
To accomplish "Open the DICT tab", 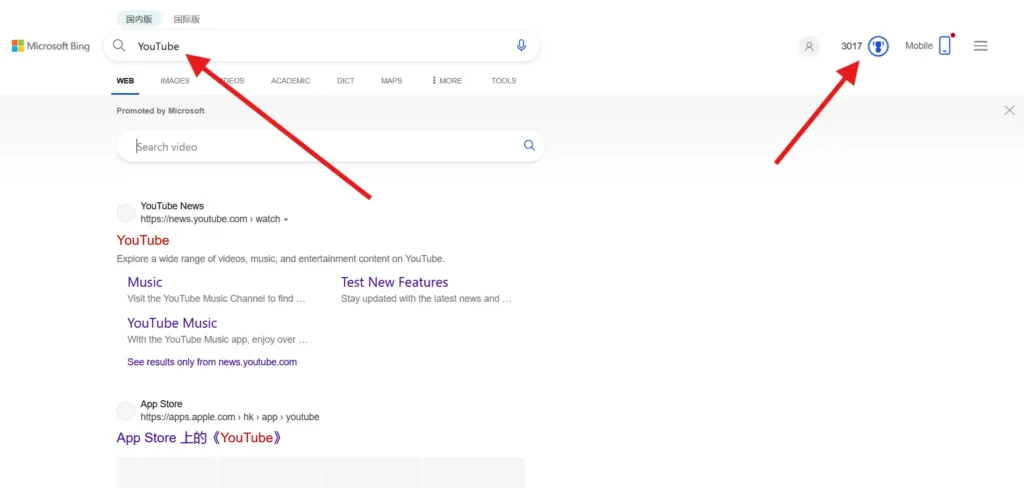I will (x=345, y=80).
